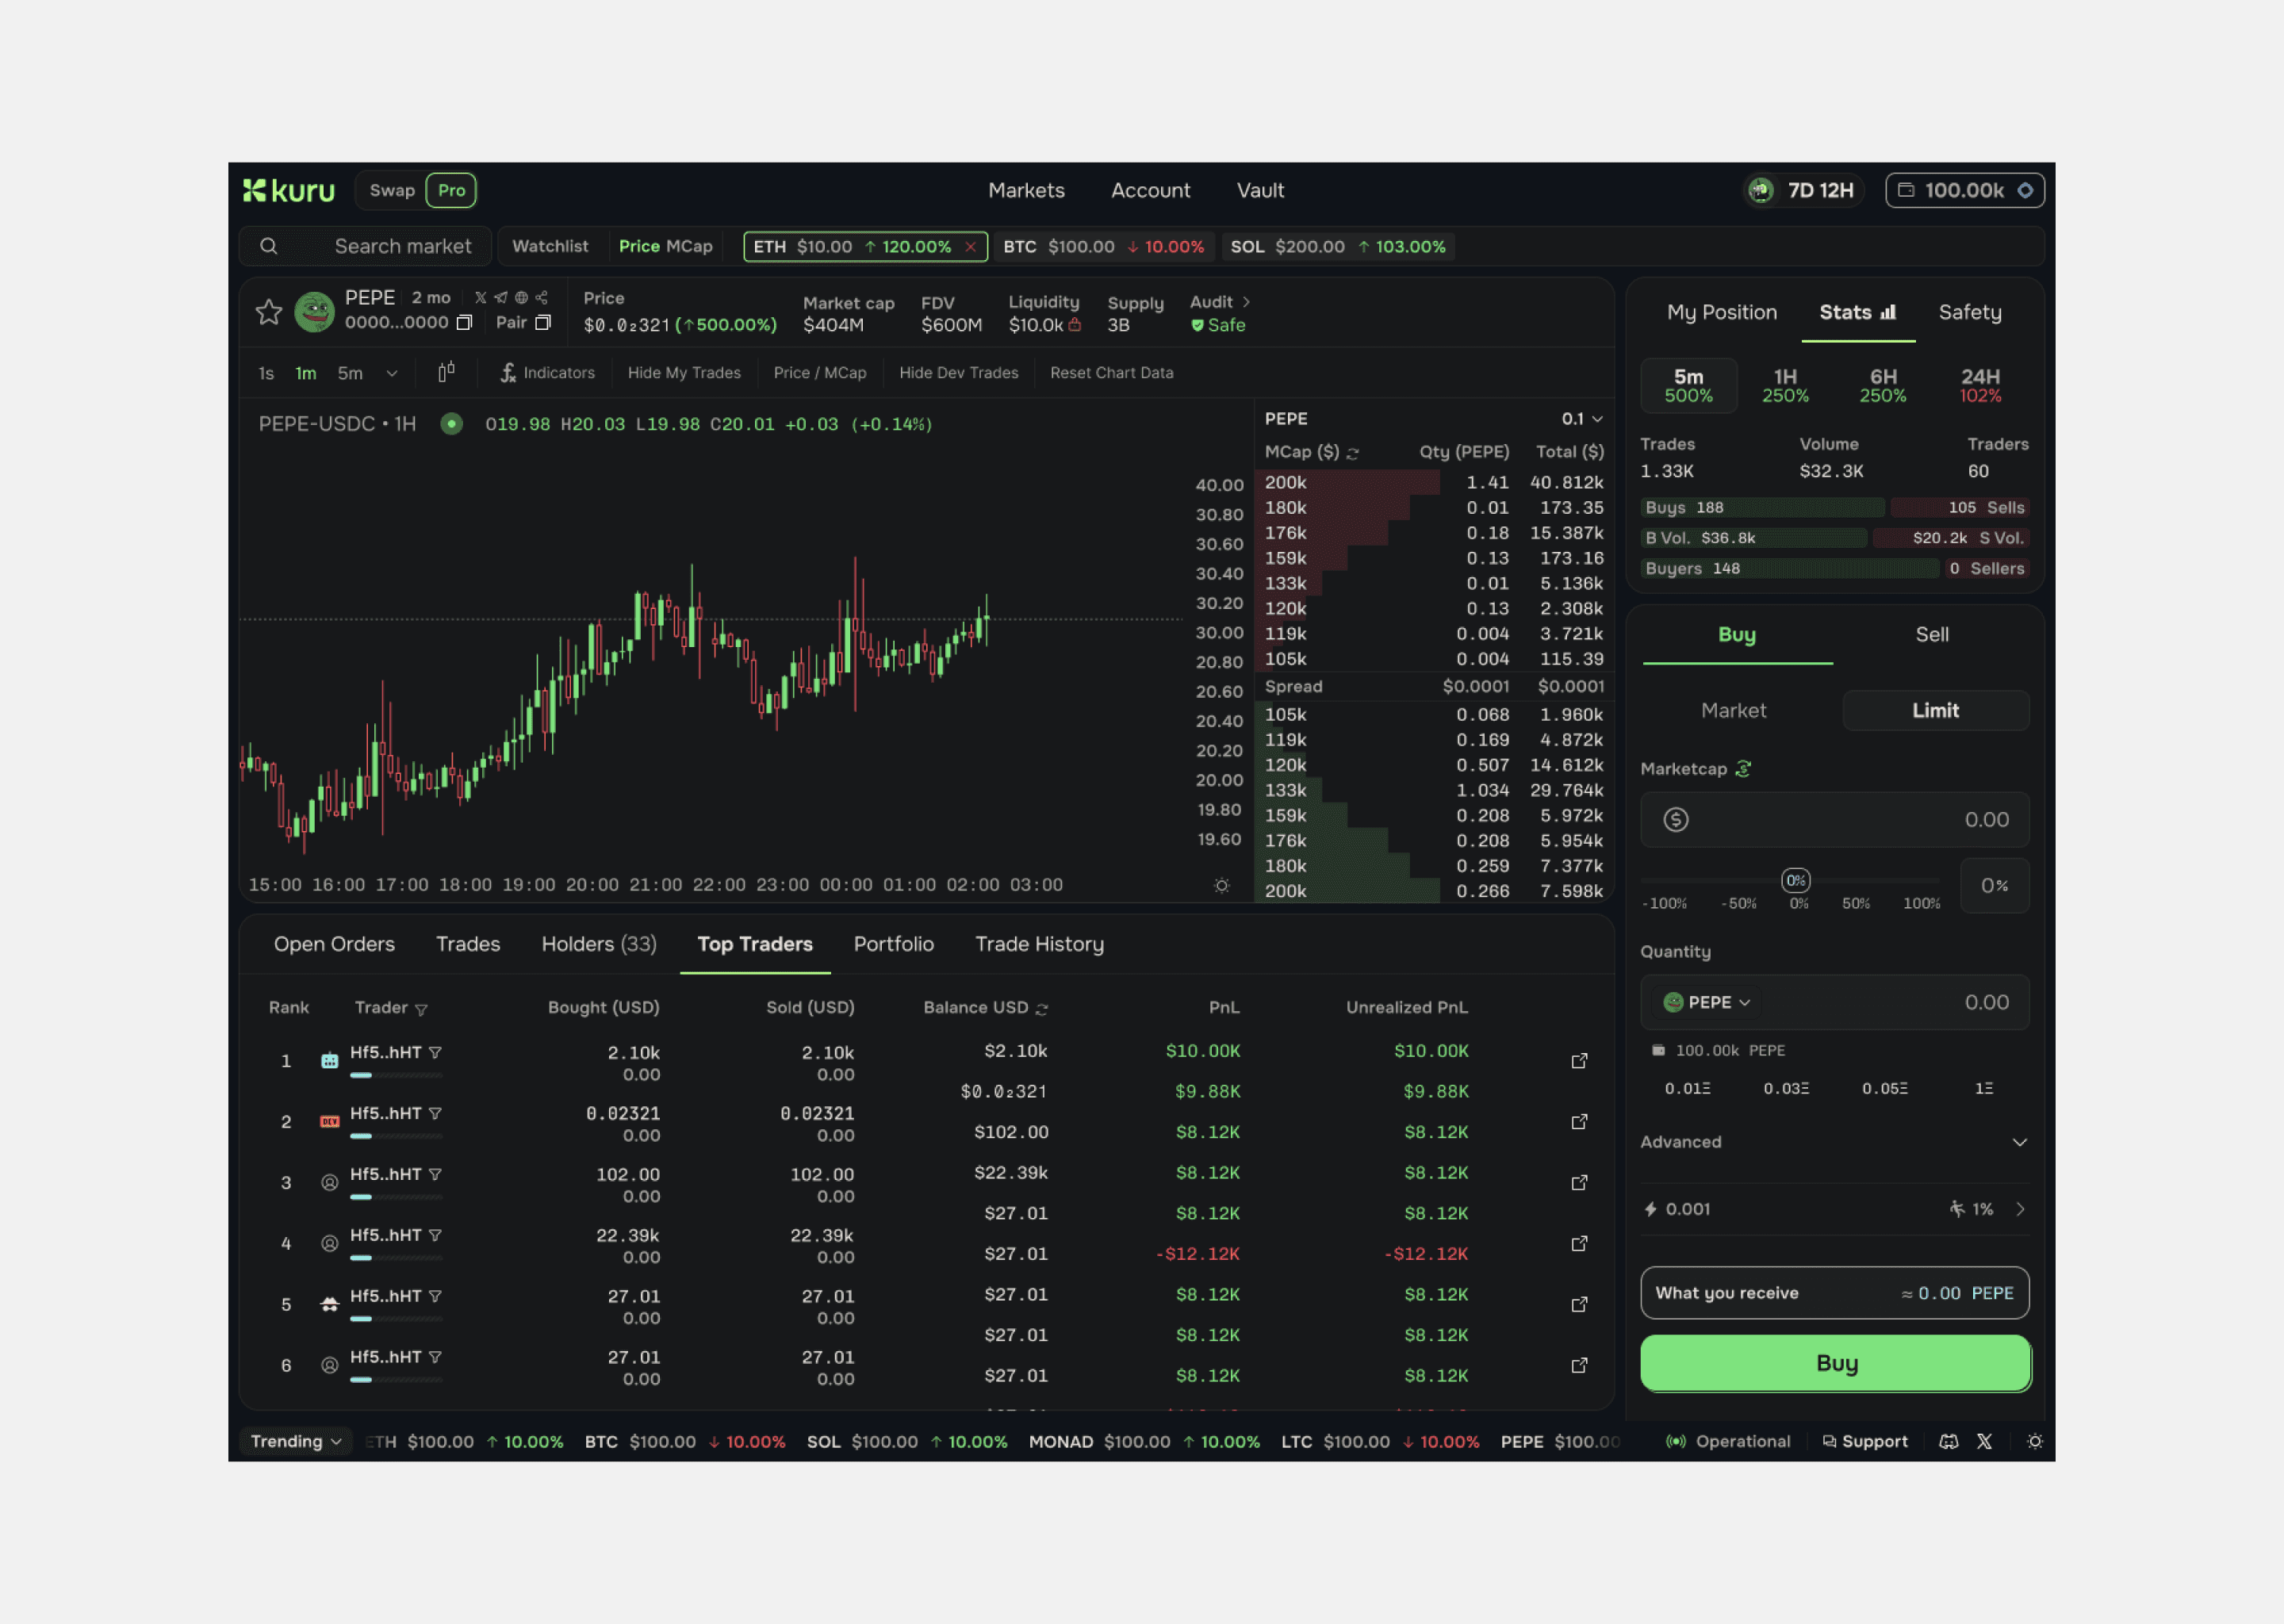The width and height of the screenshot is (2284, 1624).
Task: Select the 1s chart interval
Action: [x=266, y=374]
